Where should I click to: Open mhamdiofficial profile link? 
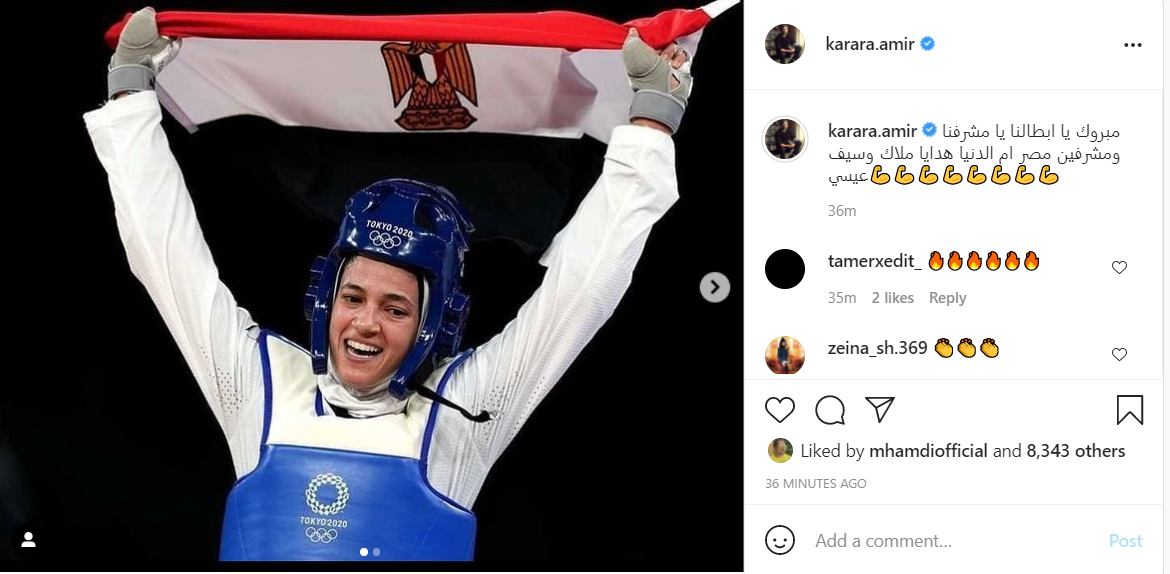coord(927,451)
